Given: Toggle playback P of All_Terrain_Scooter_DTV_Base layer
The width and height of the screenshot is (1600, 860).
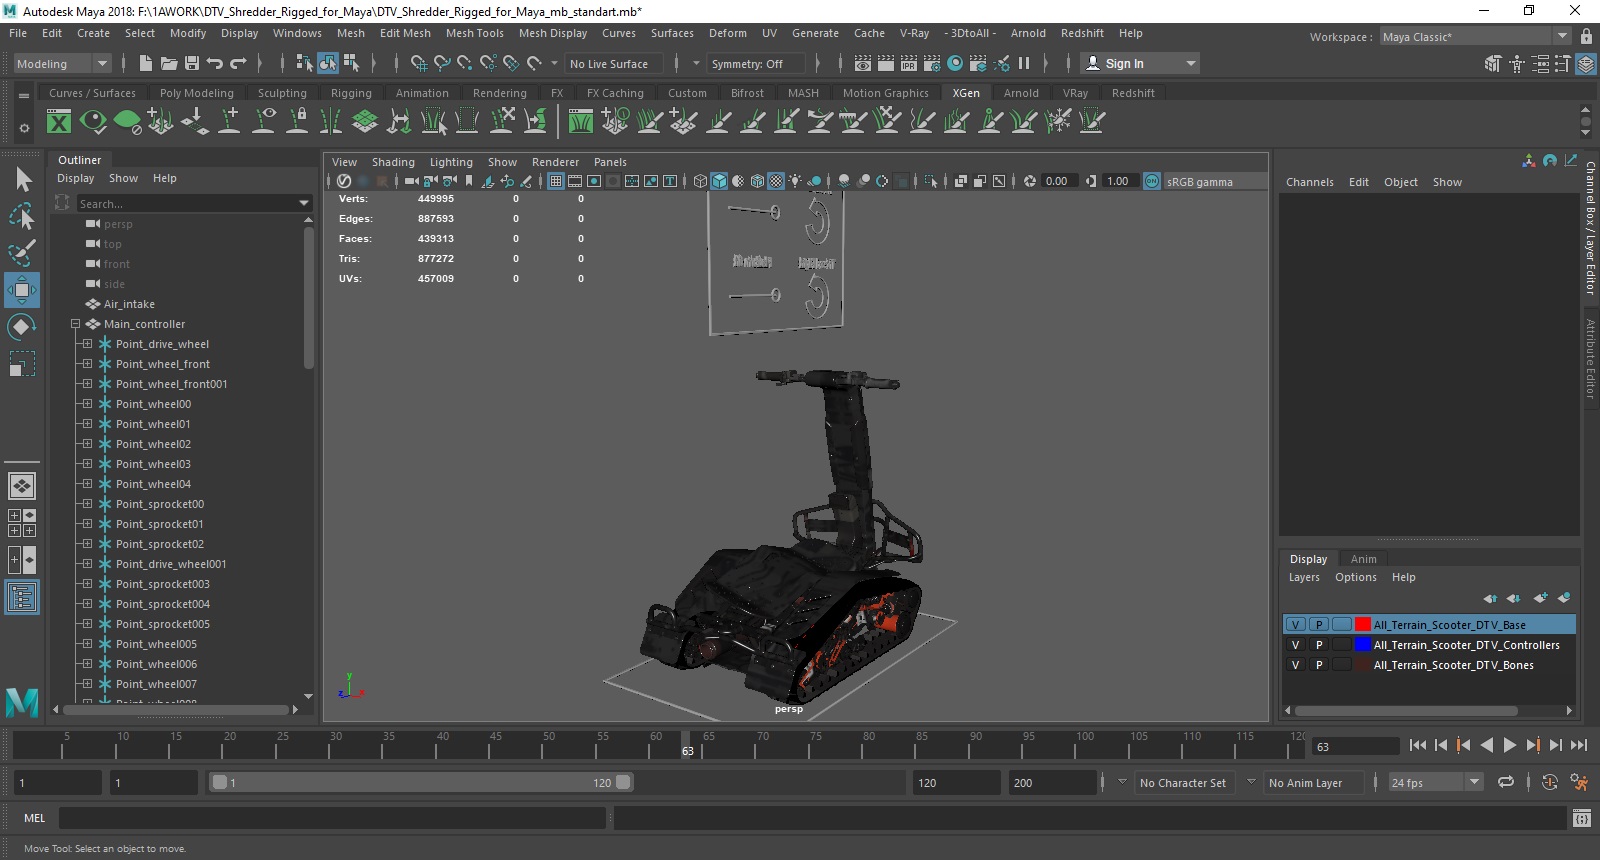Looking at the screenshot, I should point(1319,625).
